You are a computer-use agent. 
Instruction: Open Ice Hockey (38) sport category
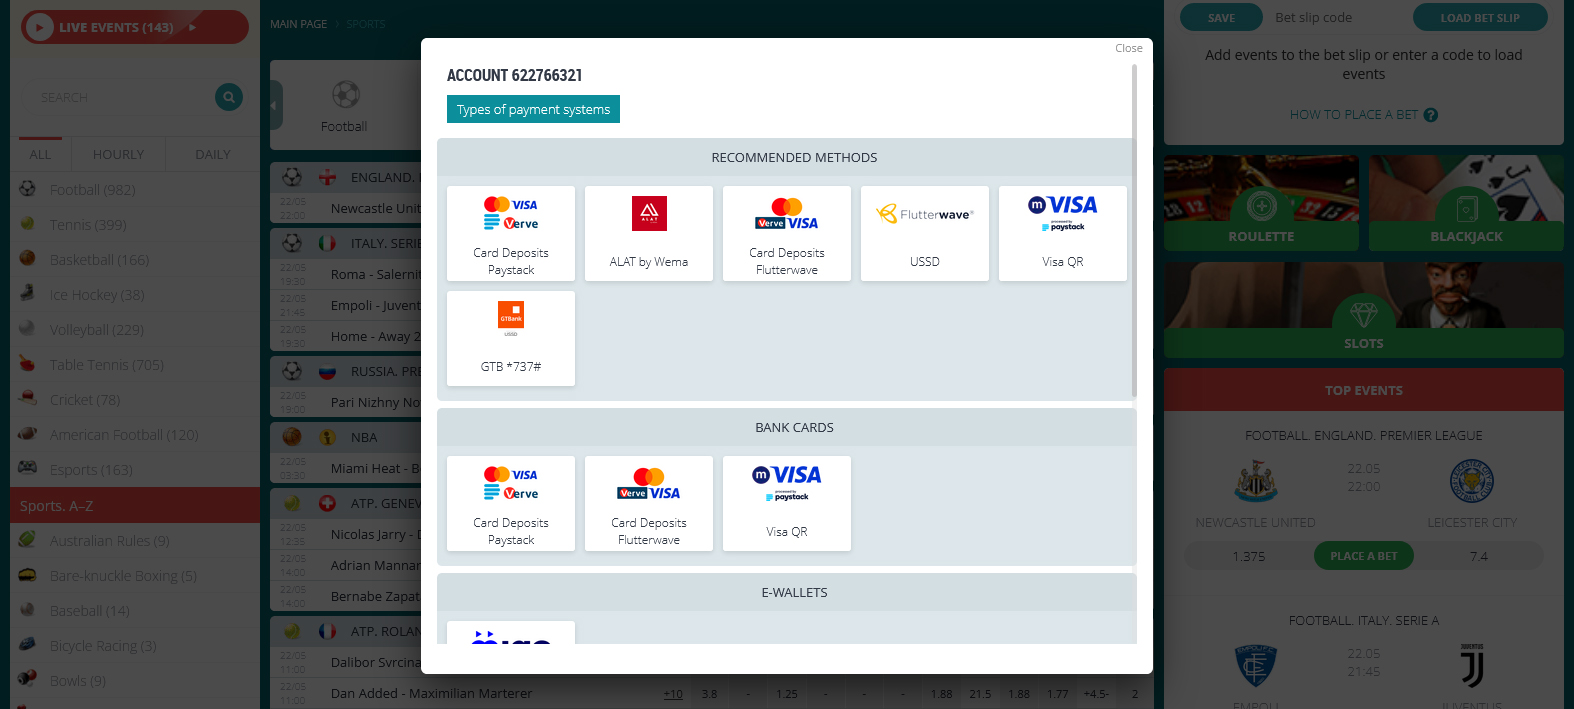[x=135, y=295]
